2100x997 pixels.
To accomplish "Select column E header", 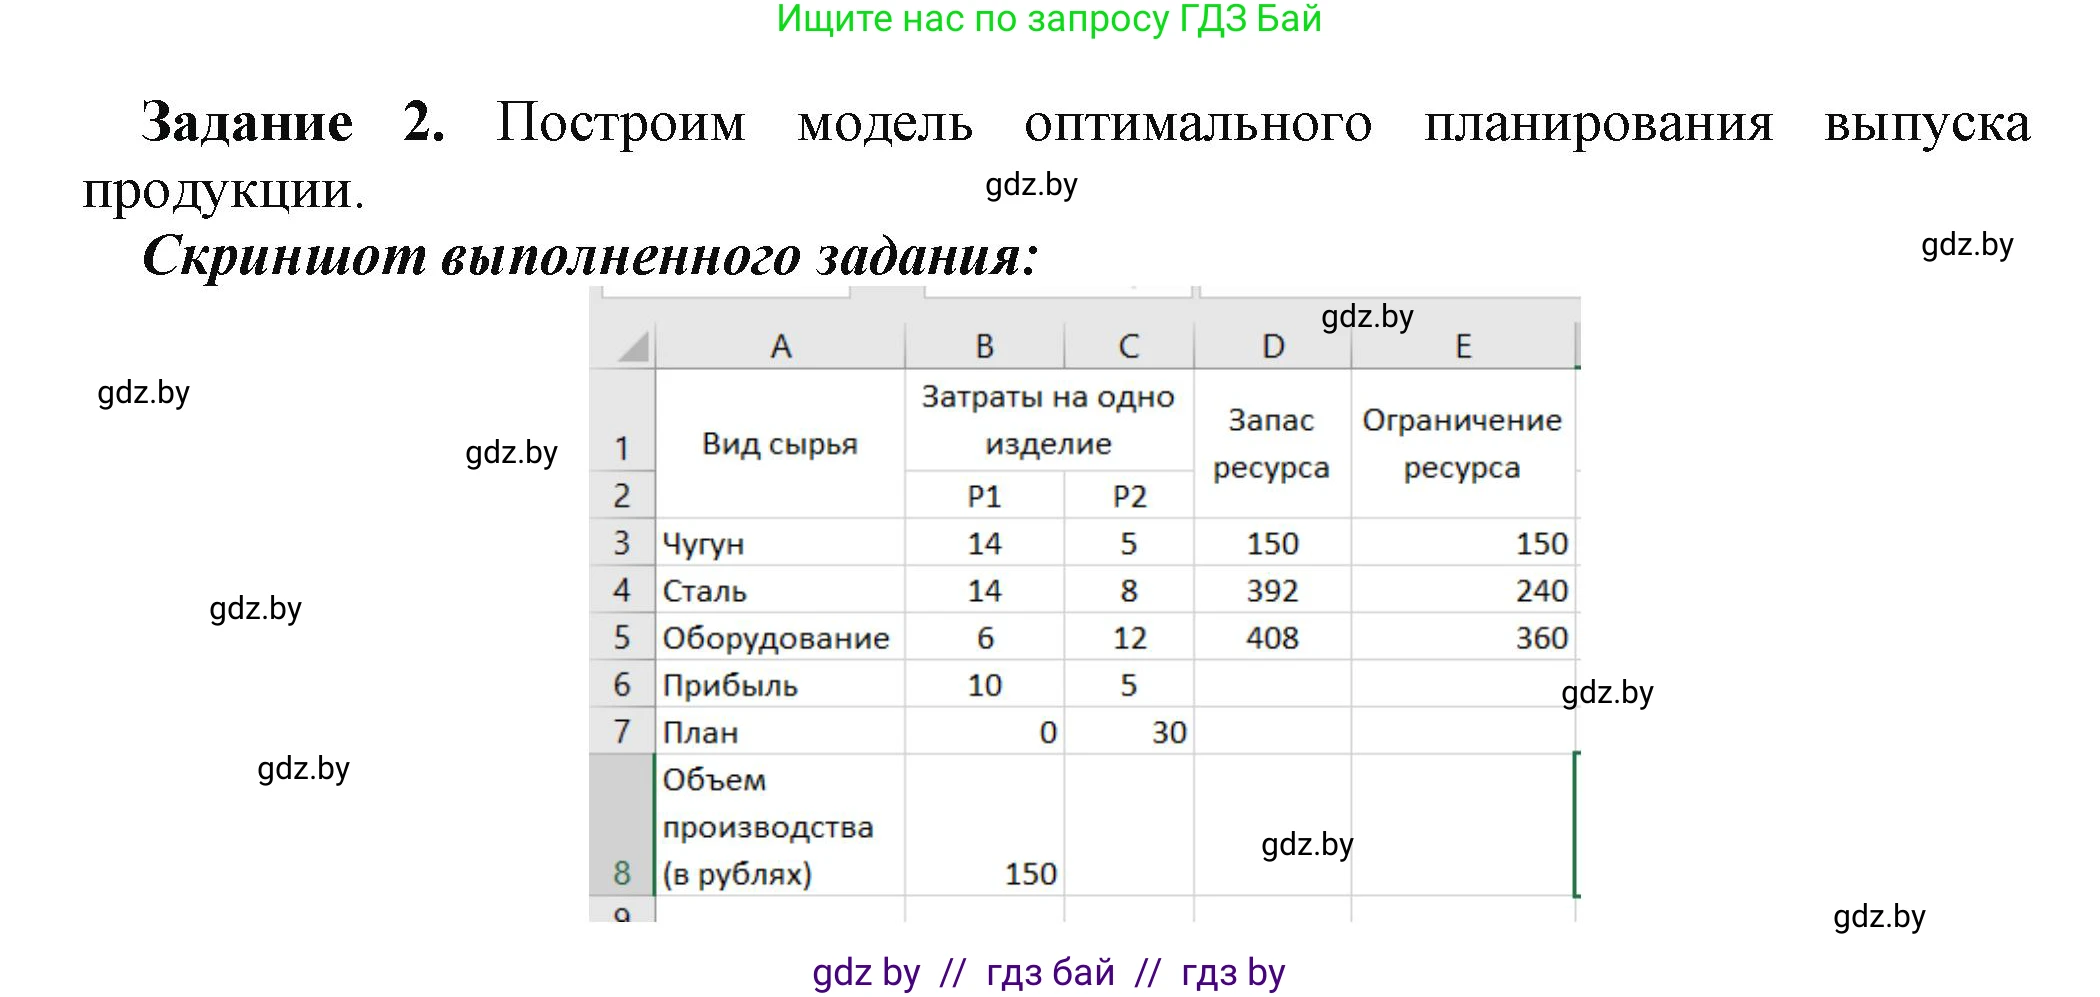I will click(1463, 346).
